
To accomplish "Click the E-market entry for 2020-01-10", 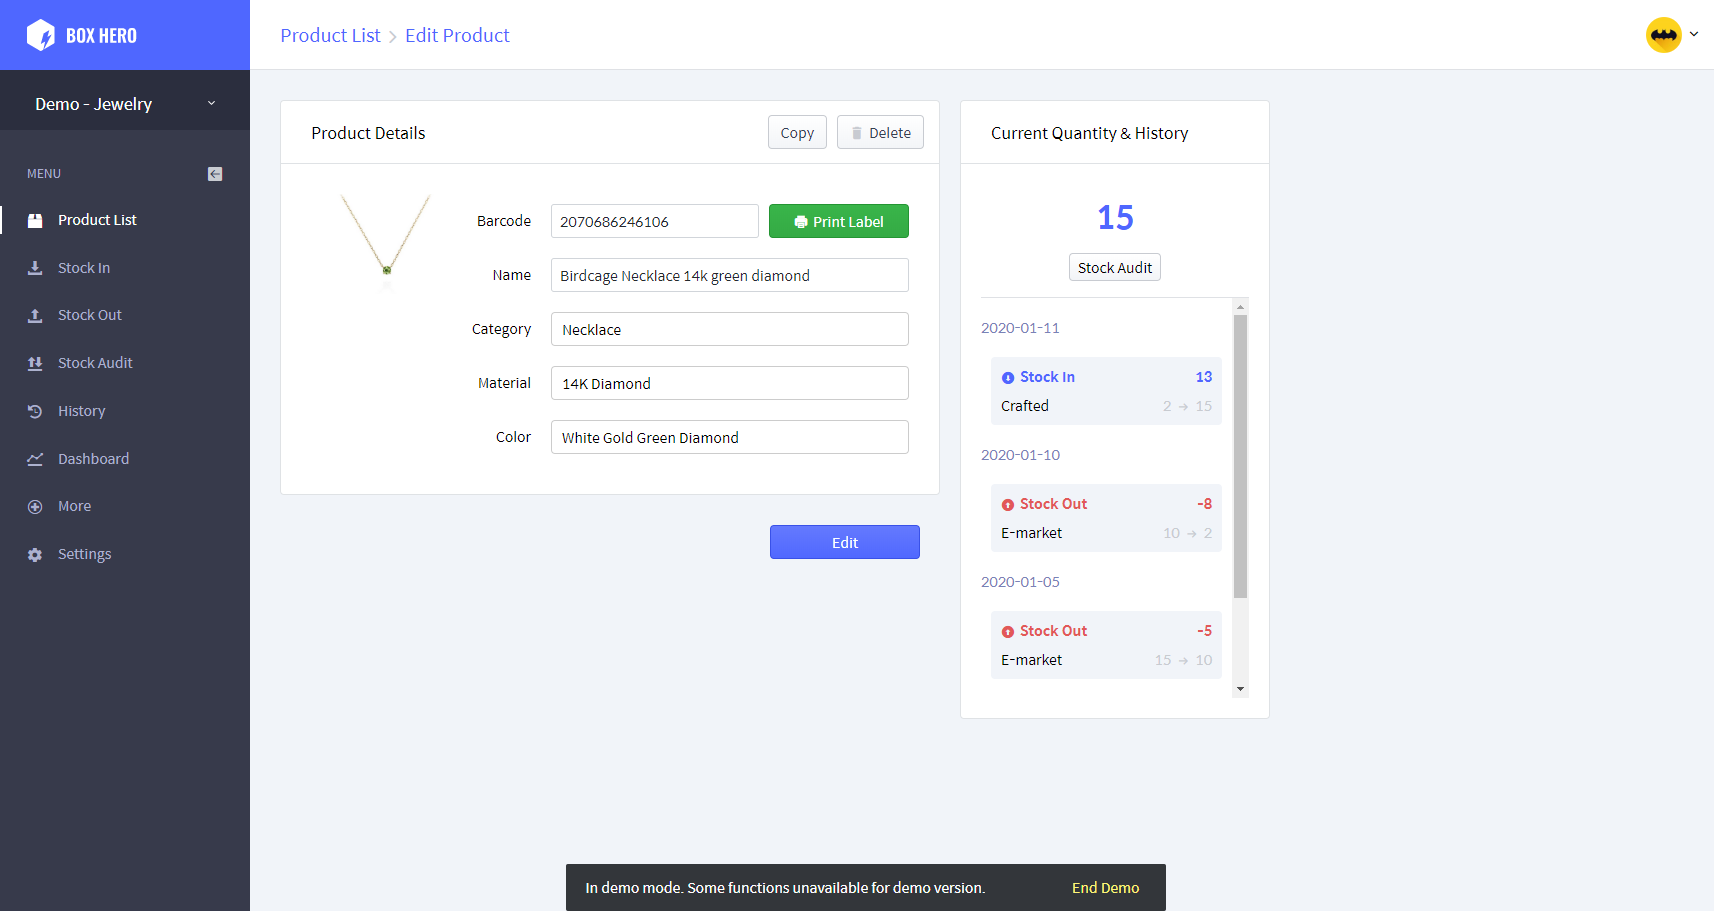I will coord(1031,533).
